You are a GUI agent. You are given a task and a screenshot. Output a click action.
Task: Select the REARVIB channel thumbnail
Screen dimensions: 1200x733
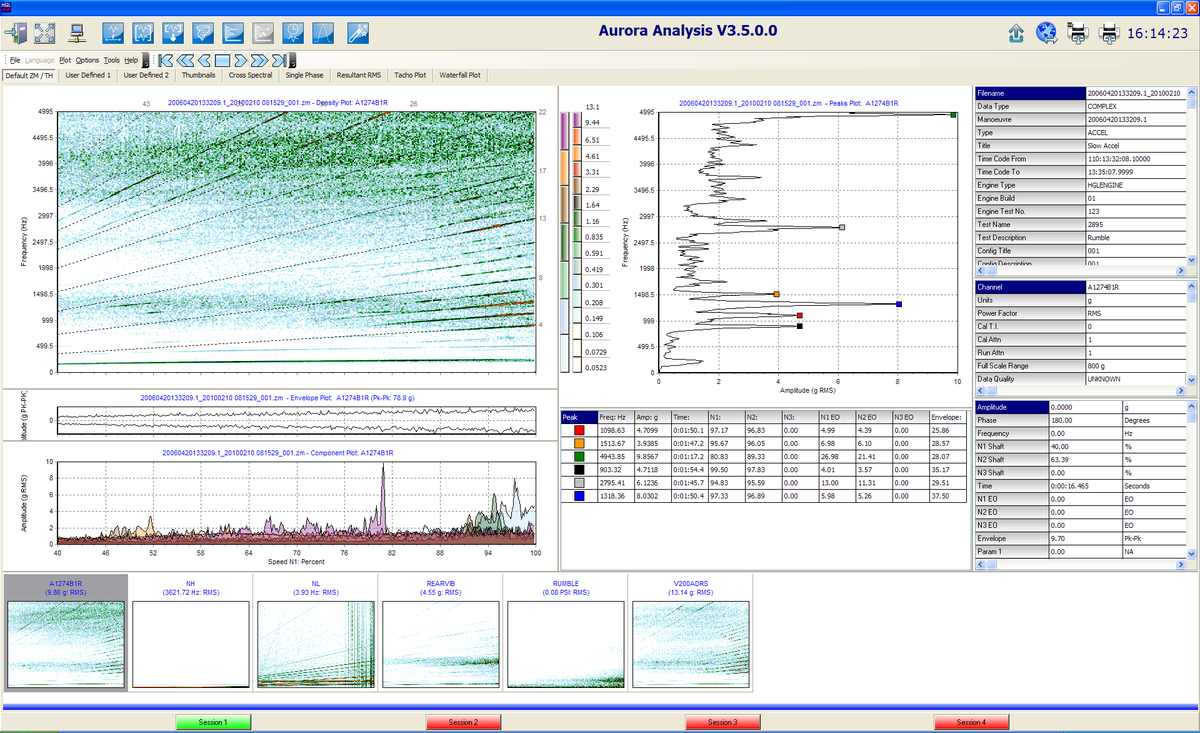pos(440,631)
